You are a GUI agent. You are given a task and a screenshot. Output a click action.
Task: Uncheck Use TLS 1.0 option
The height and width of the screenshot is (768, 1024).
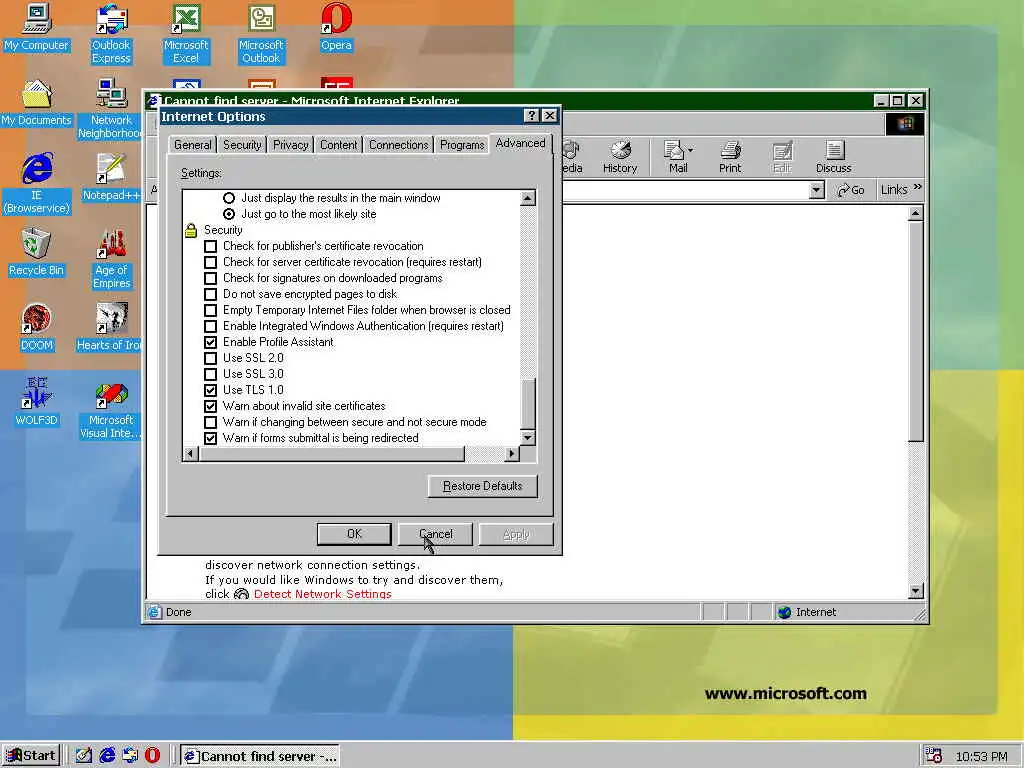[210, 391]
